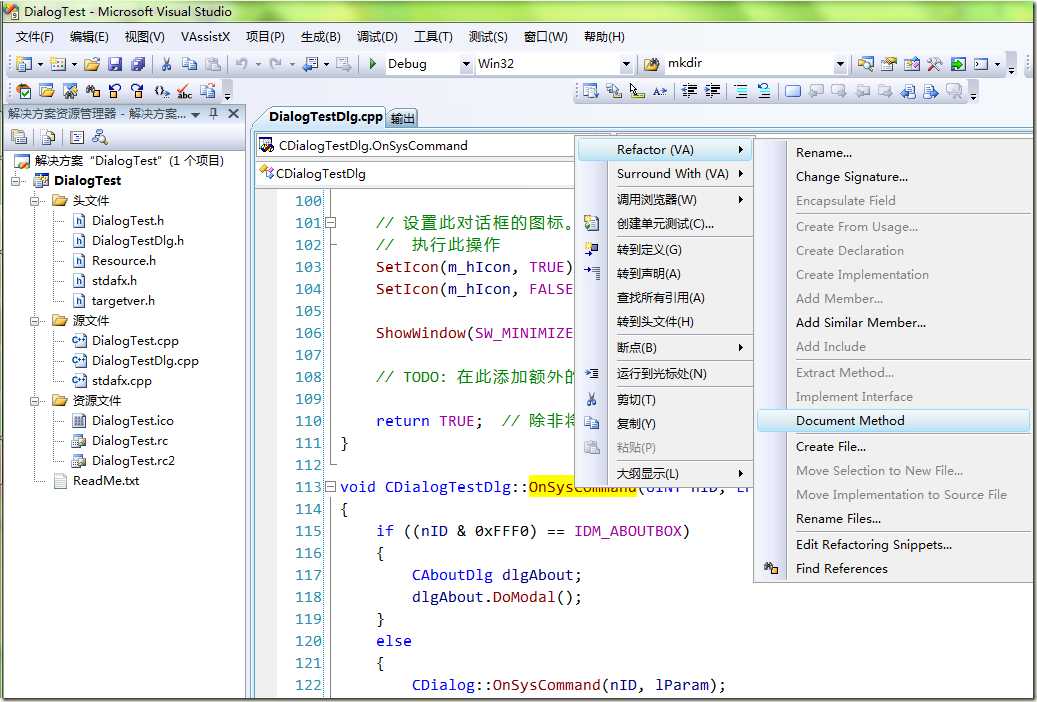Select DialogTest.rc2 resource file
This screenshot has height=702, width=1037.
(x=133, y=461)
